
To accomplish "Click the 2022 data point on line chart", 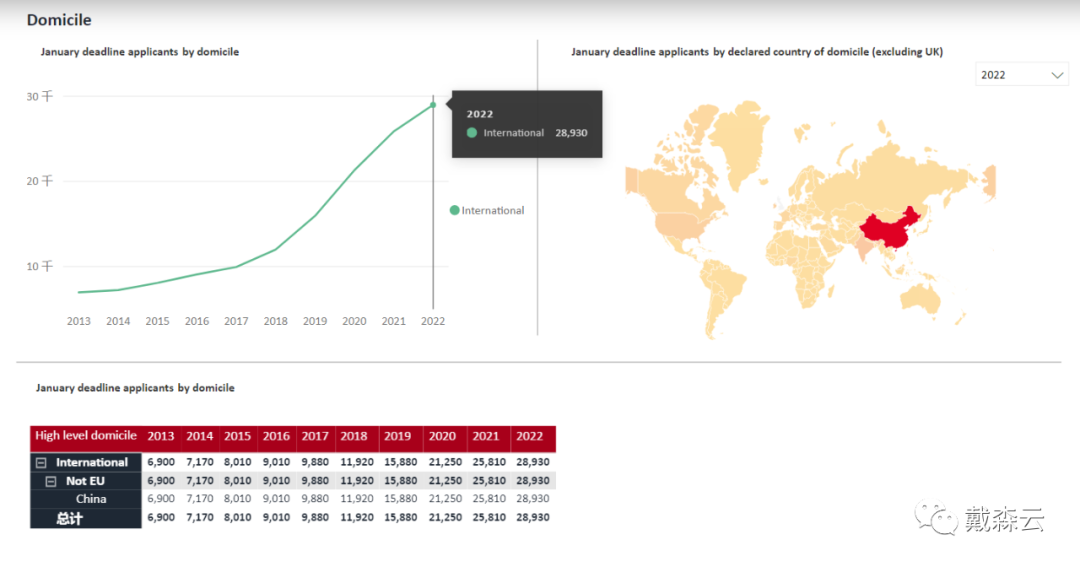I will pos(433,105).
